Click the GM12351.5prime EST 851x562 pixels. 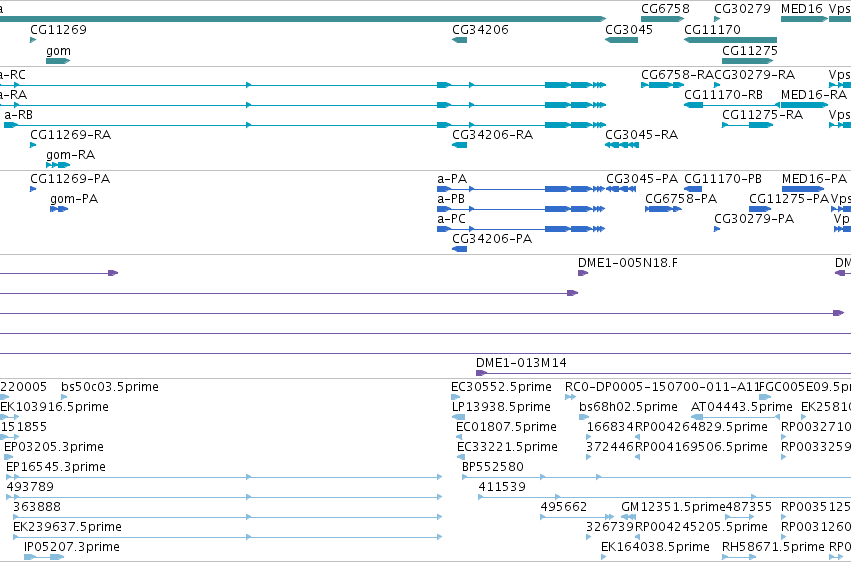coord(628,517)
